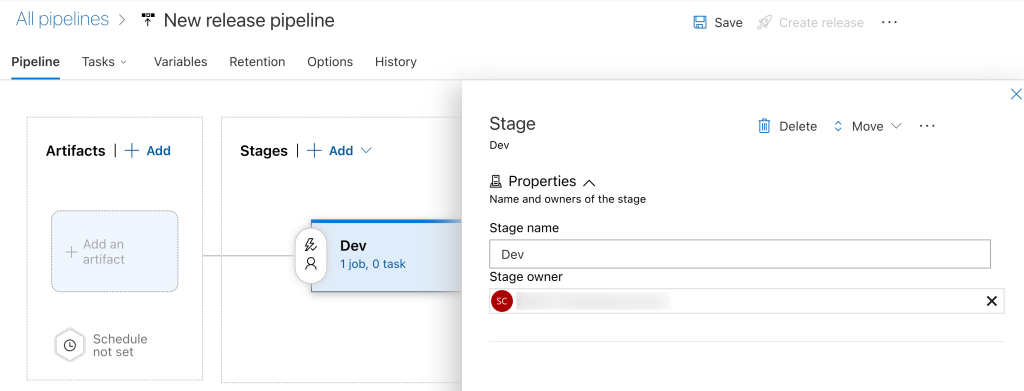The image size is (1024, 391).
Task: Click Add link in Artifacts section
Action: coord(158,151)
